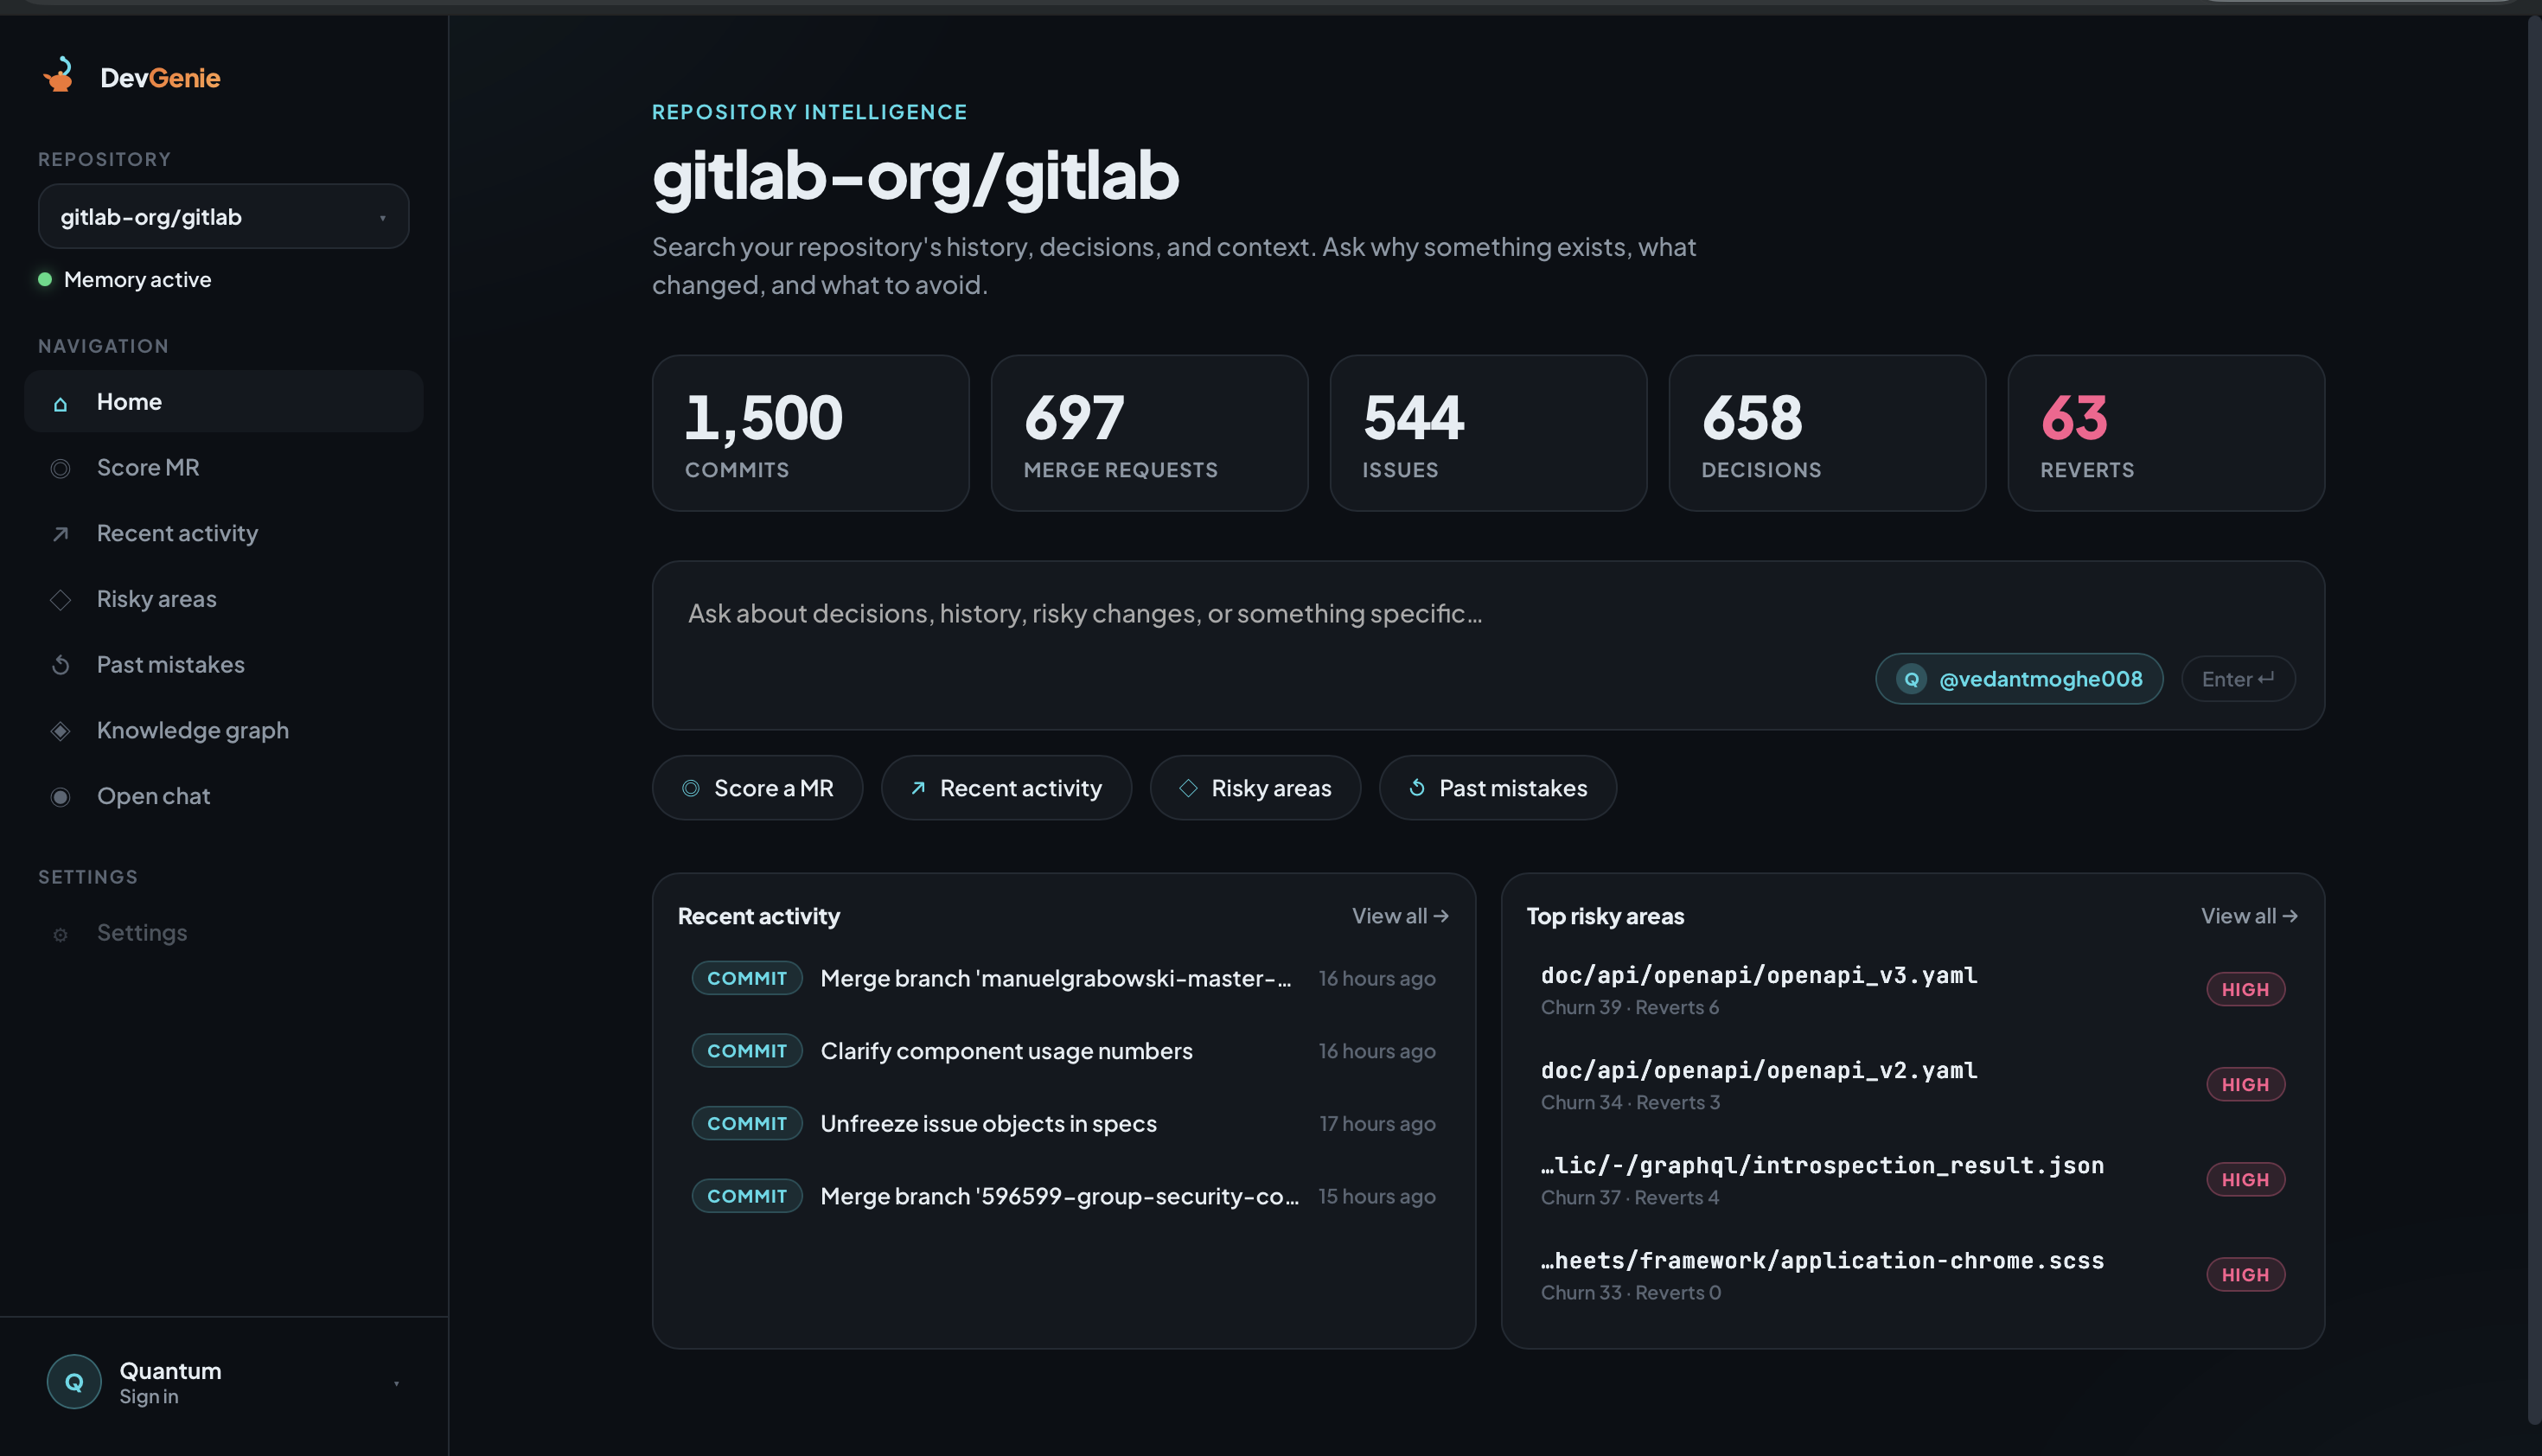
Task: Open commit Merge branch 'manuelgrabowski-master-…
Action: (x=1063, y=978)
